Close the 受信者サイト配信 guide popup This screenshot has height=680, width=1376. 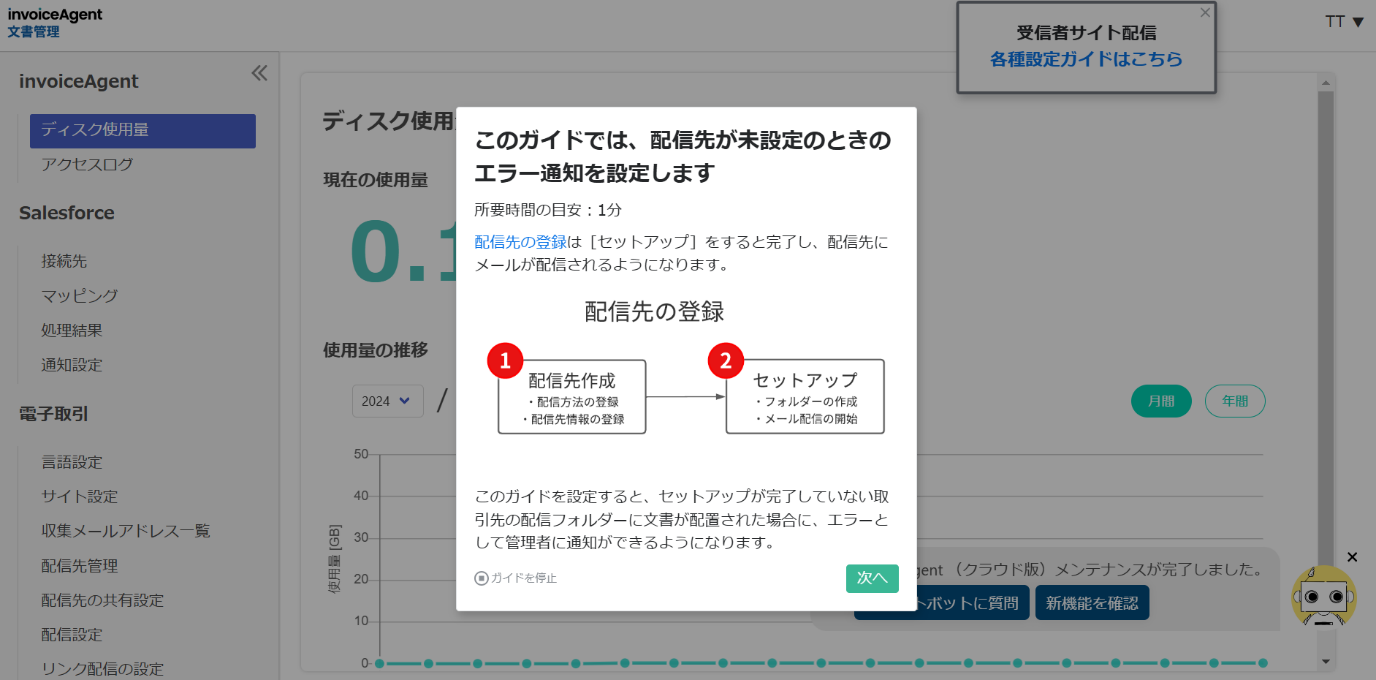click(1205, 13)
